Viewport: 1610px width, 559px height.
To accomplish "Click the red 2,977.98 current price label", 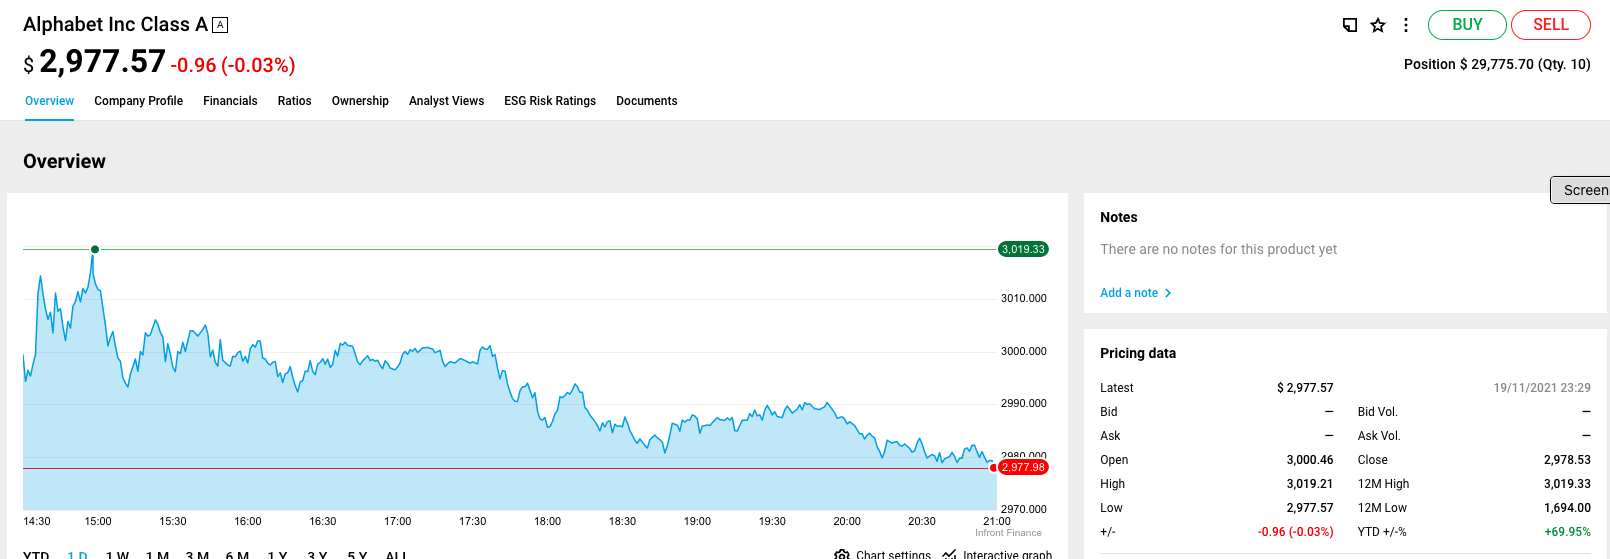I will coord(1023,467).
